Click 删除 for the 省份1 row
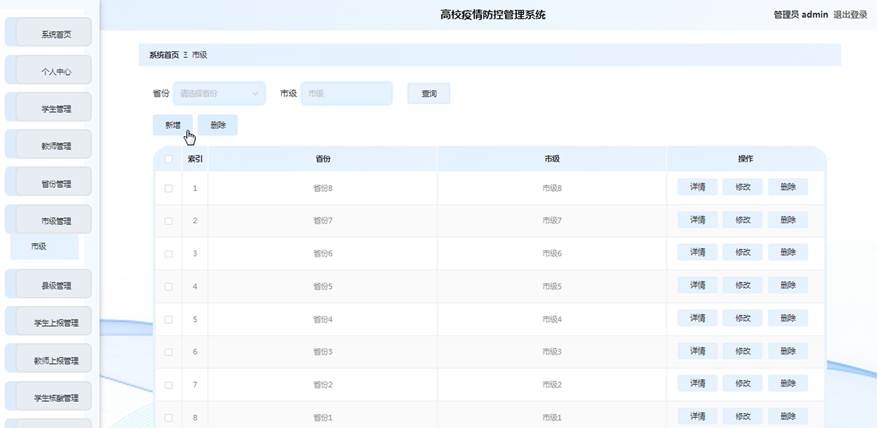This screenshot has width=877, height=428. point(788,416)
